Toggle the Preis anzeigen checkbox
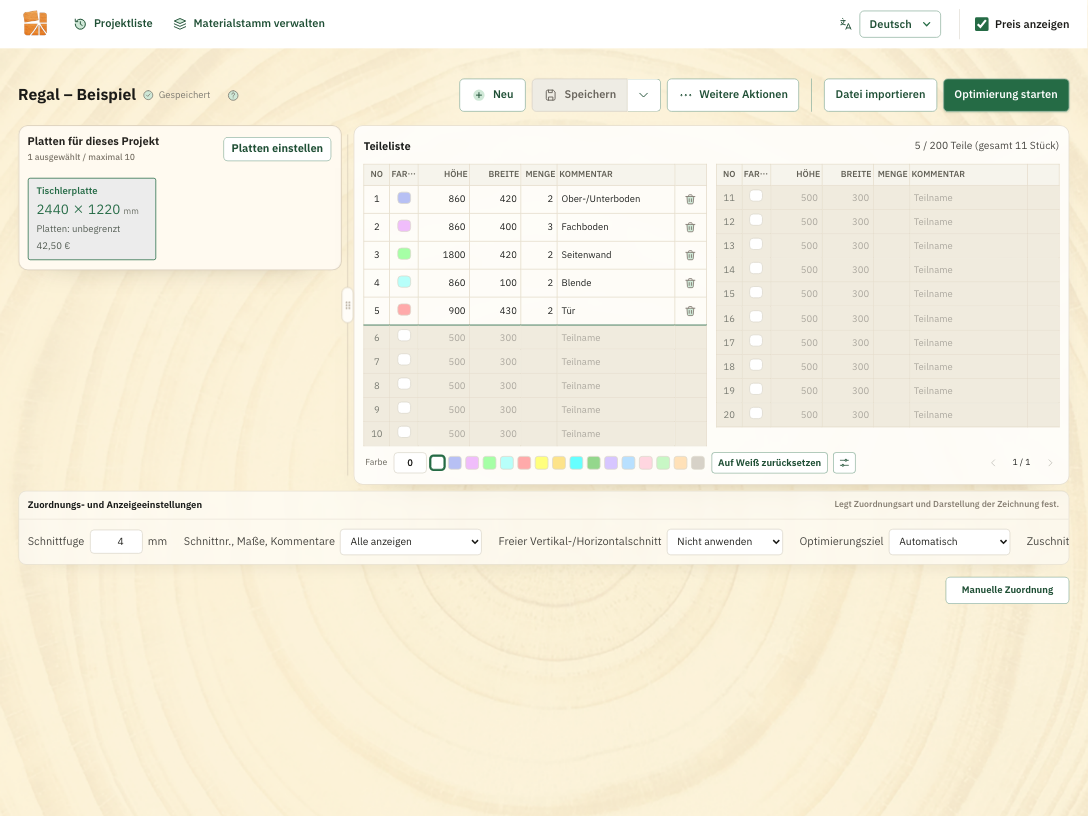 click(982, 24)
